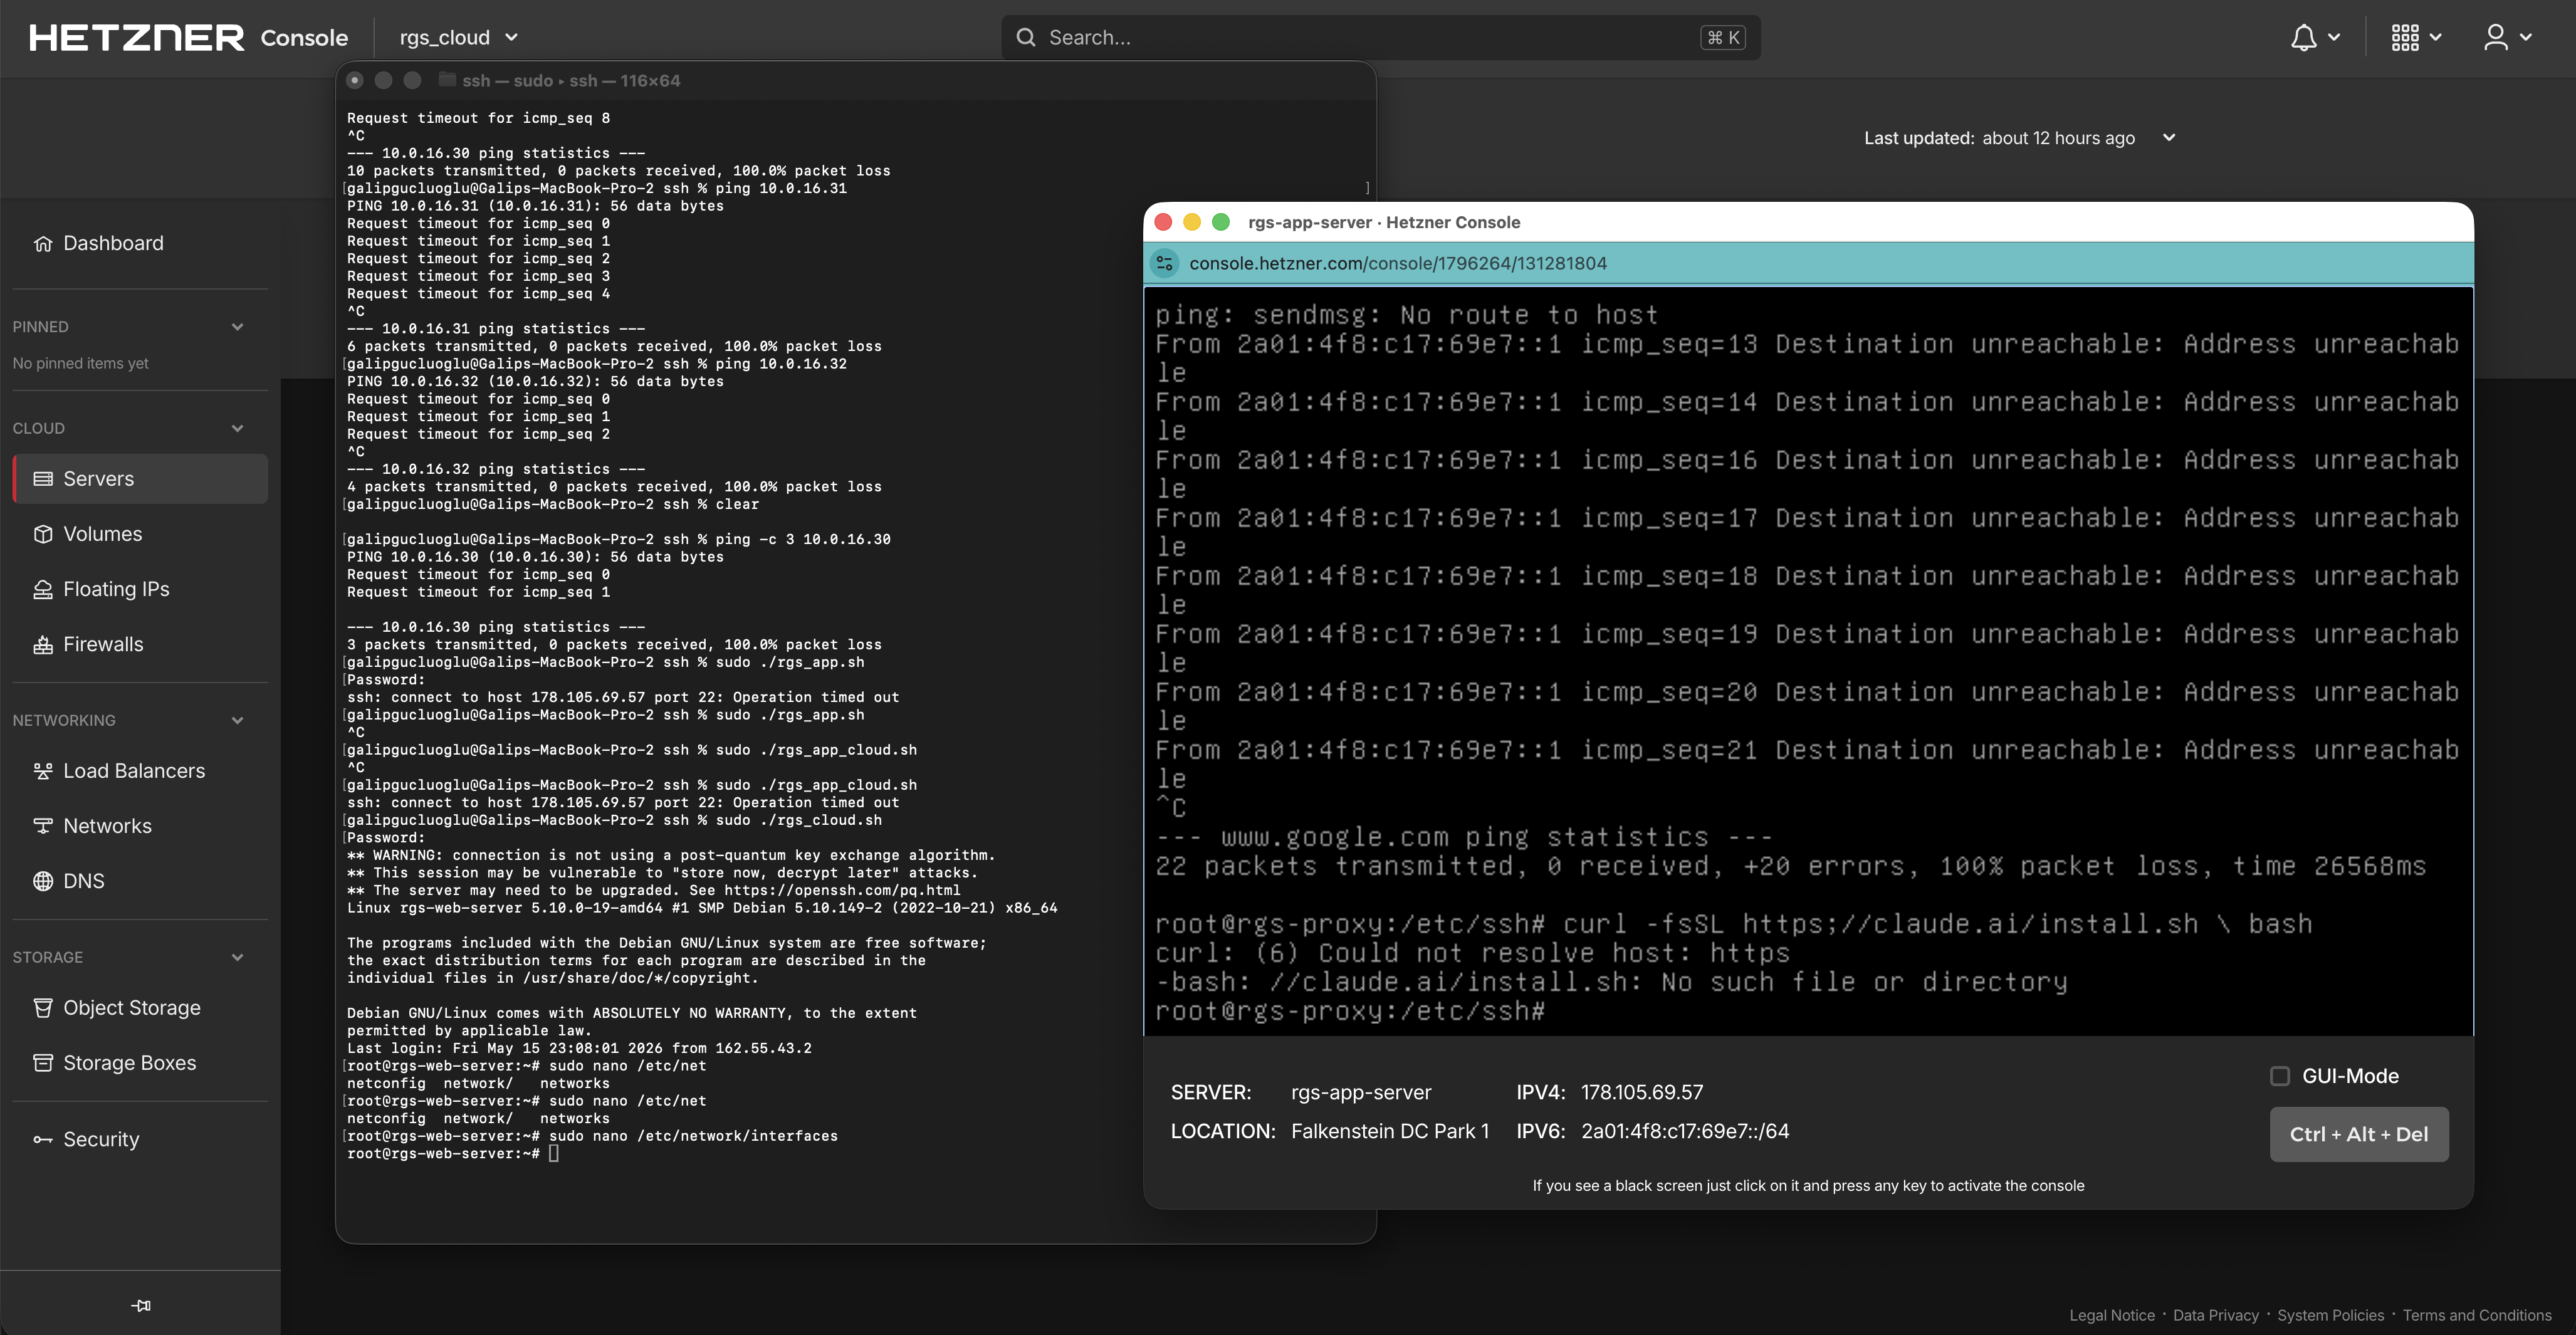Viewport: 2576px width, 1335px height.
Task: Open the notifications bell
Action: click(2314, 38)
